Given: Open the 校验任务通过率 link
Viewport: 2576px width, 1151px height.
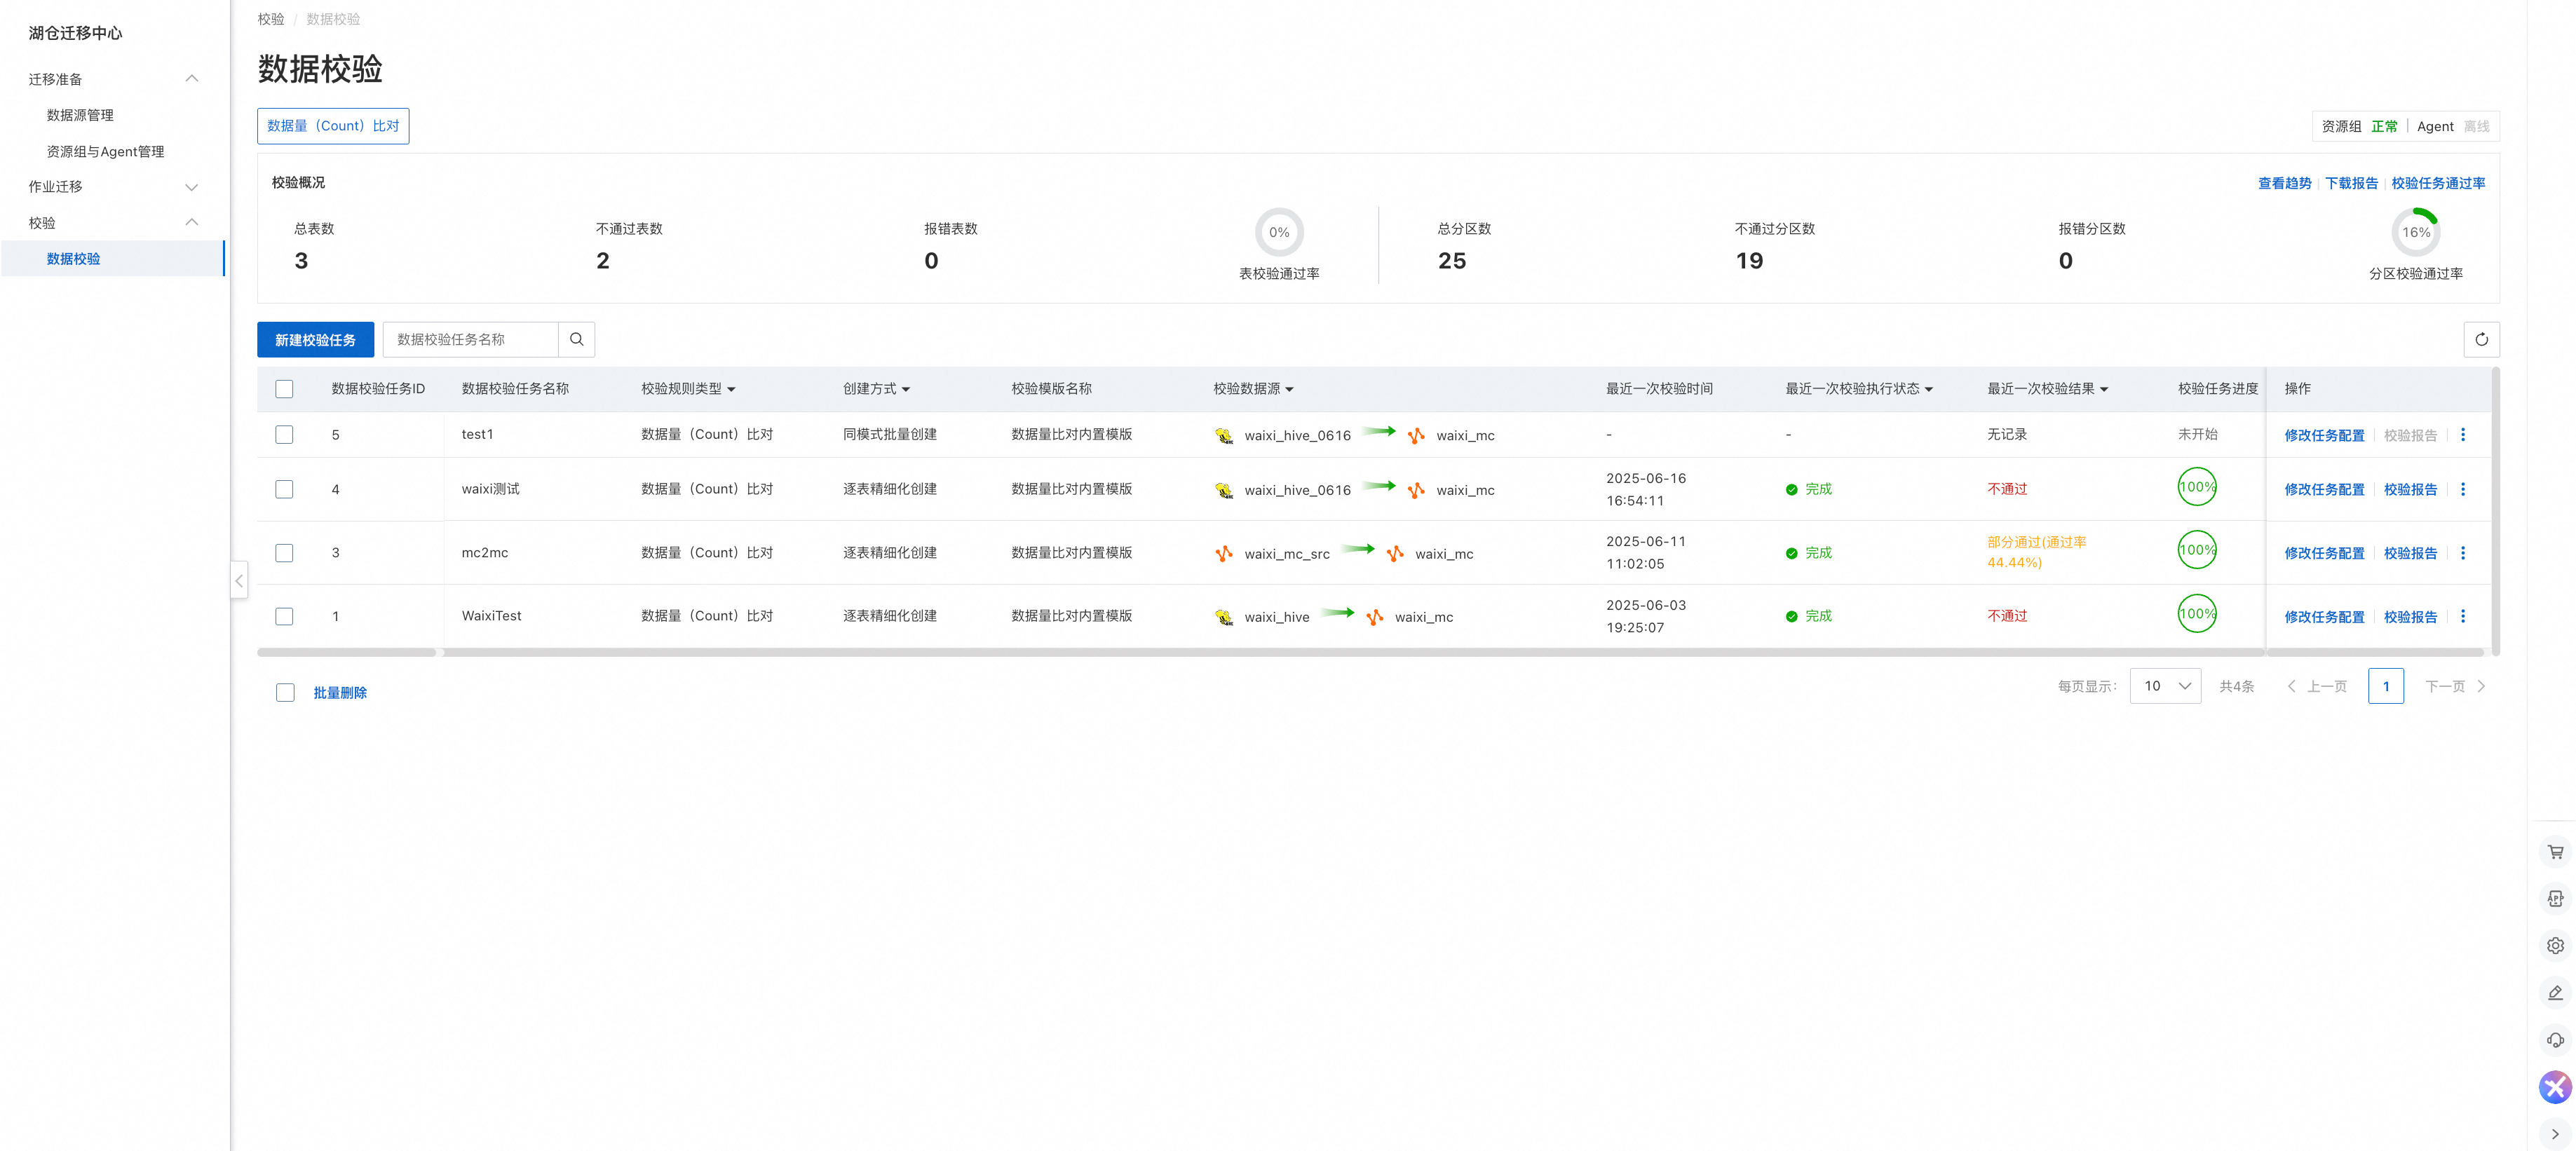Looking at the screenshot, I should click(2438, 183).
